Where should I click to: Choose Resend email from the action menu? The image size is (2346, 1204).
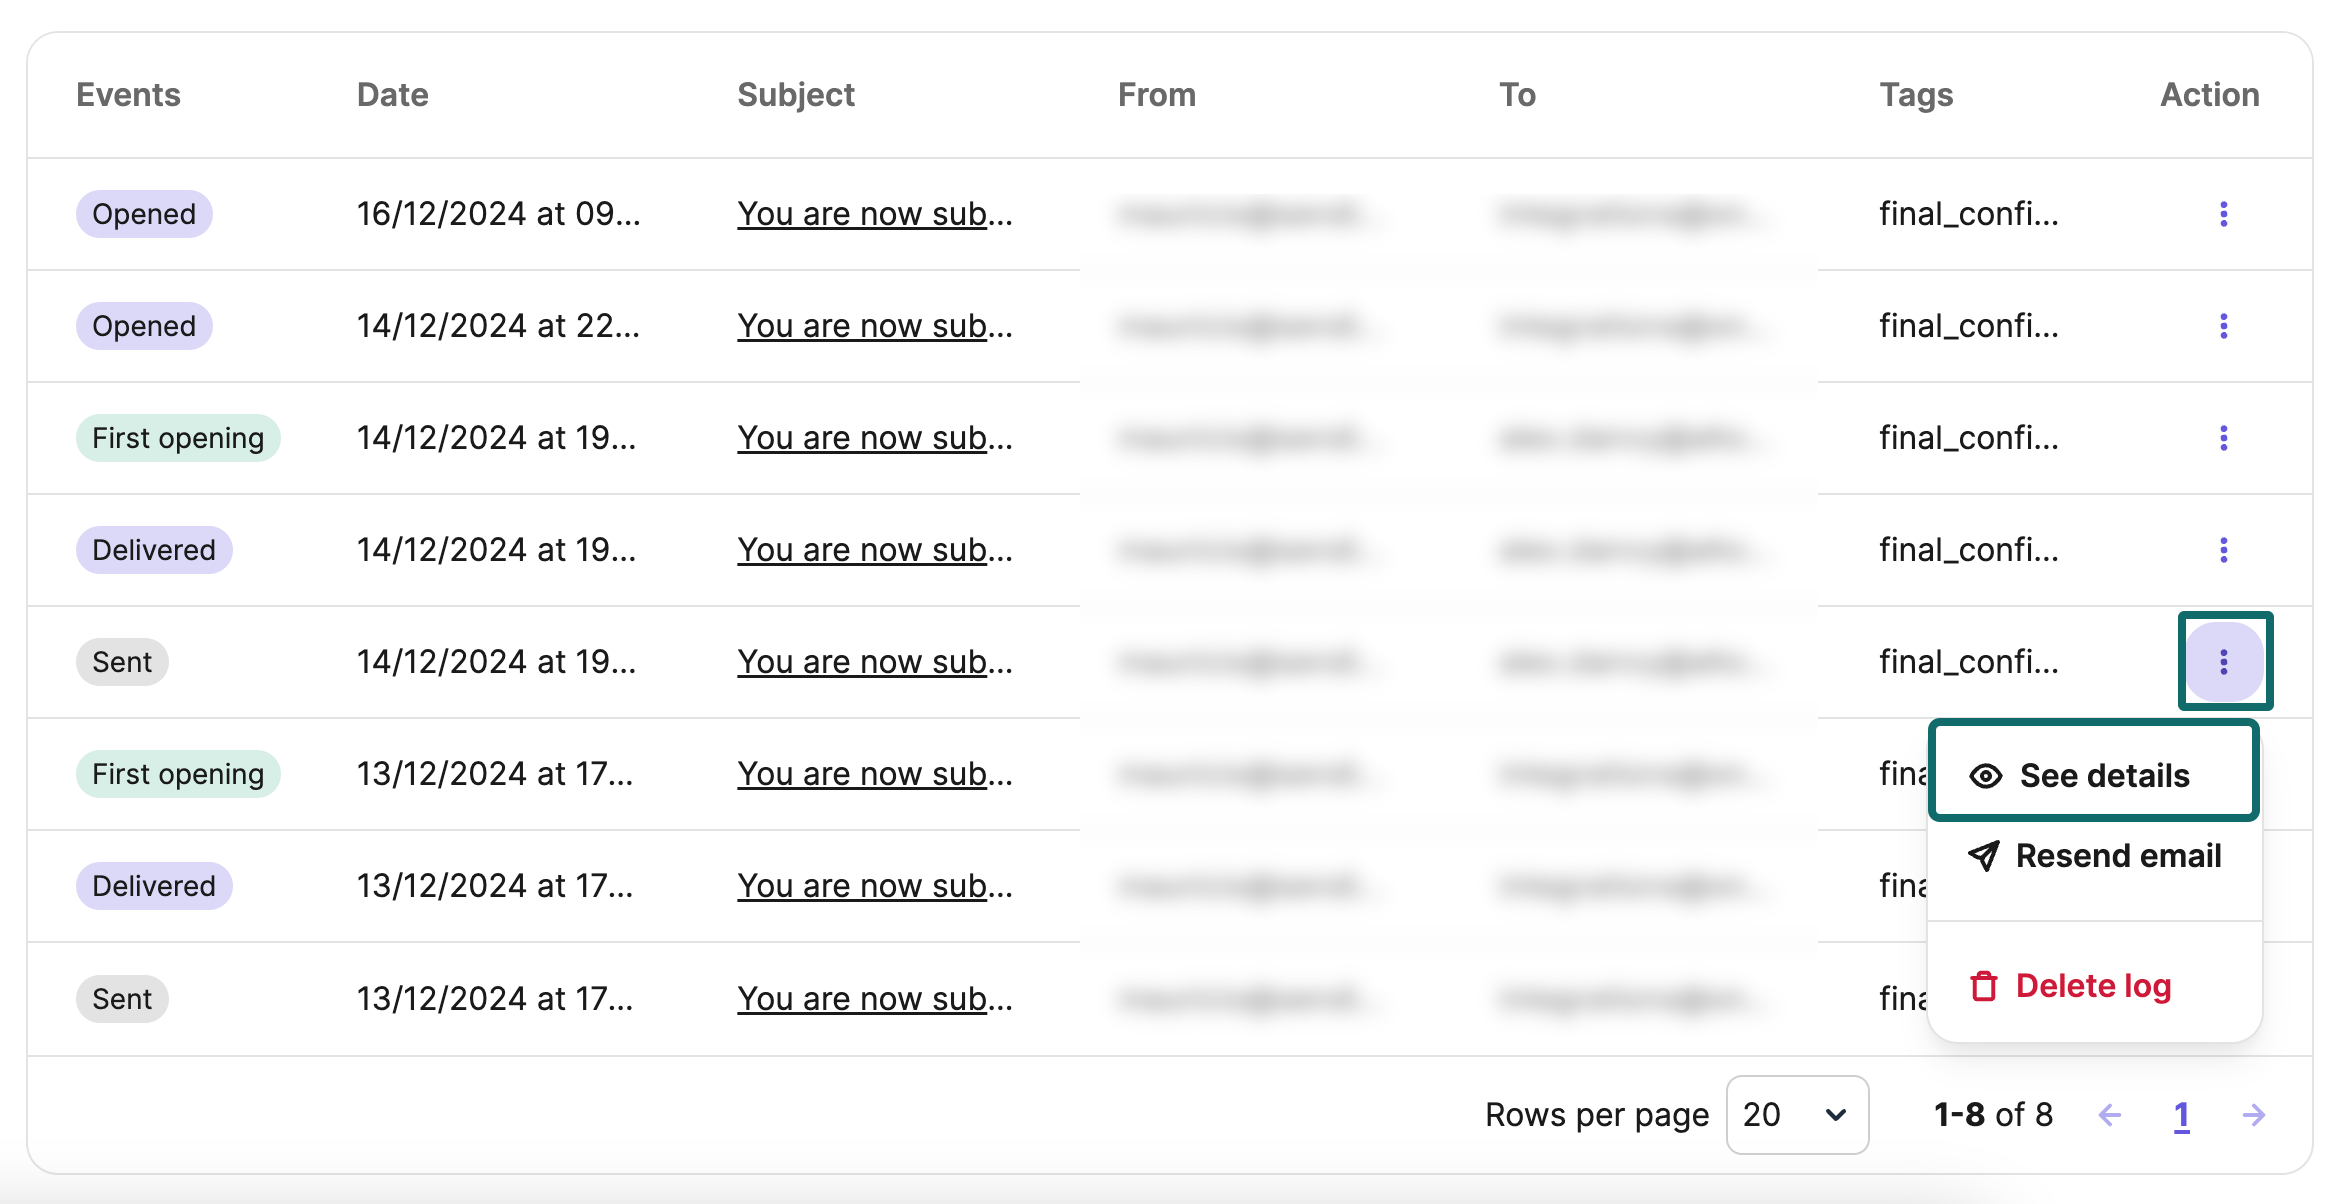click(x=2094, y=856)
